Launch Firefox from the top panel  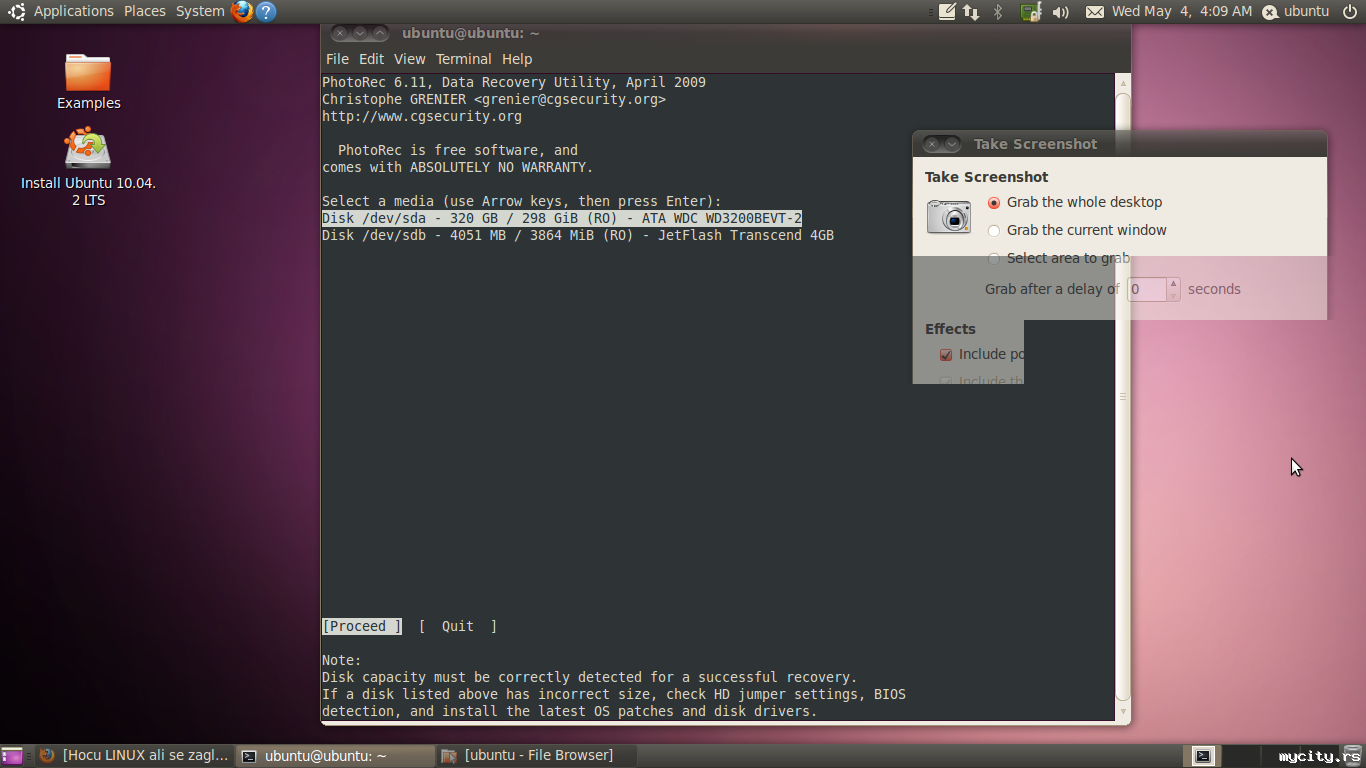[x=241, y=12]
